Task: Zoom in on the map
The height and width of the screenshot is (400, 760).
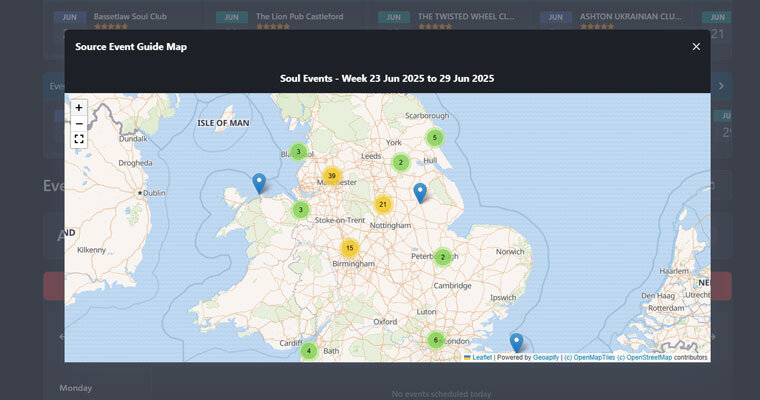Action: (x=79, y=108)
